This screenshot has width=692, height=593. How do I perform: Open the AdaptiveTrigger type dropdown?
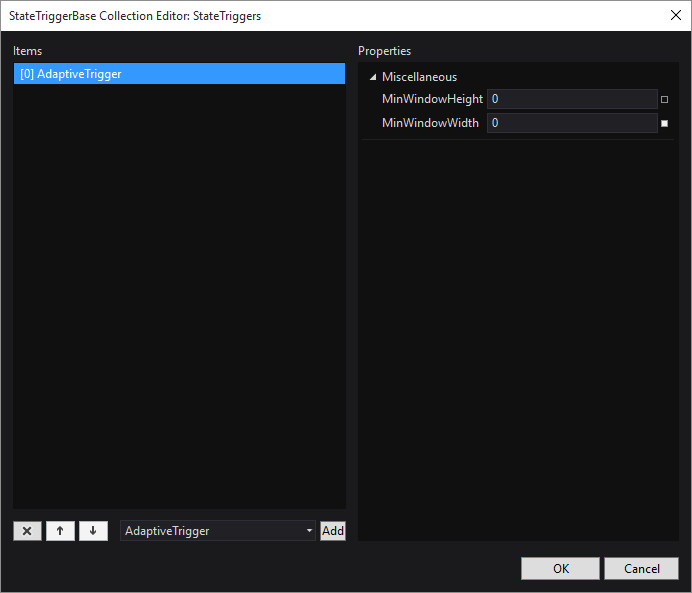(218, 531)
